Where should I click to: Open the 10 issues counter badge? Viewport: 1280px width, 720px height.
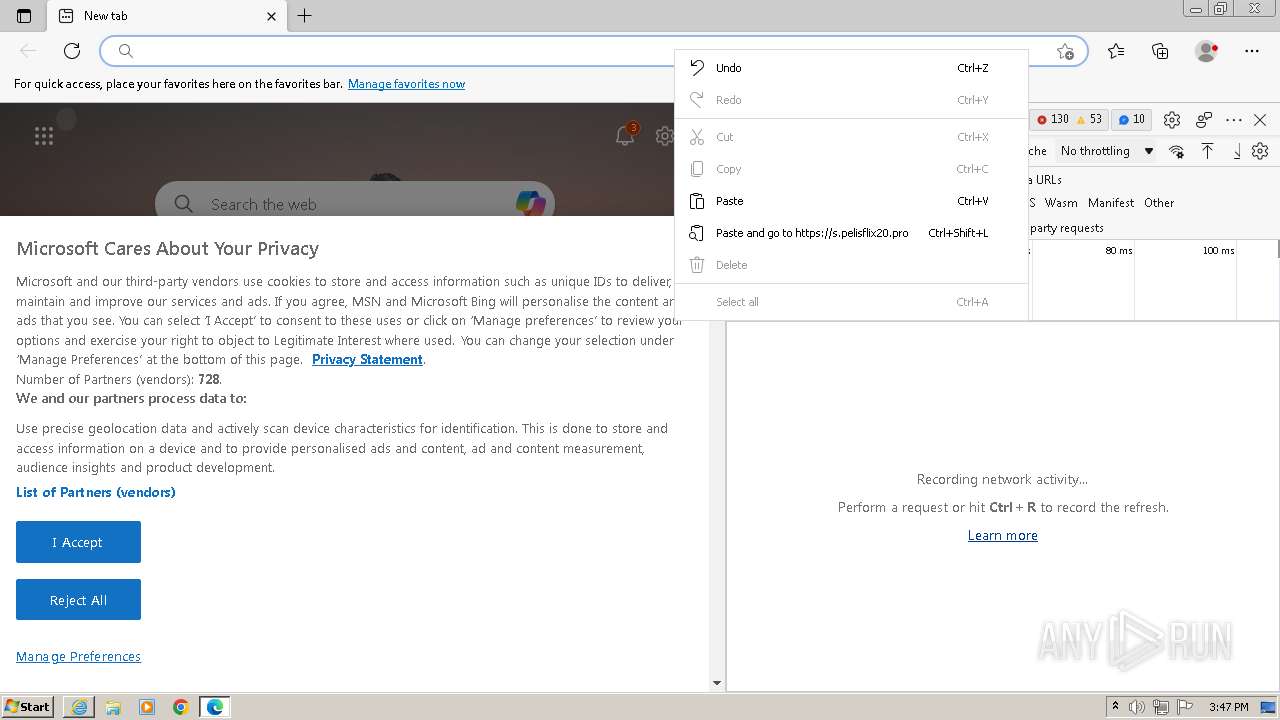1131,119
